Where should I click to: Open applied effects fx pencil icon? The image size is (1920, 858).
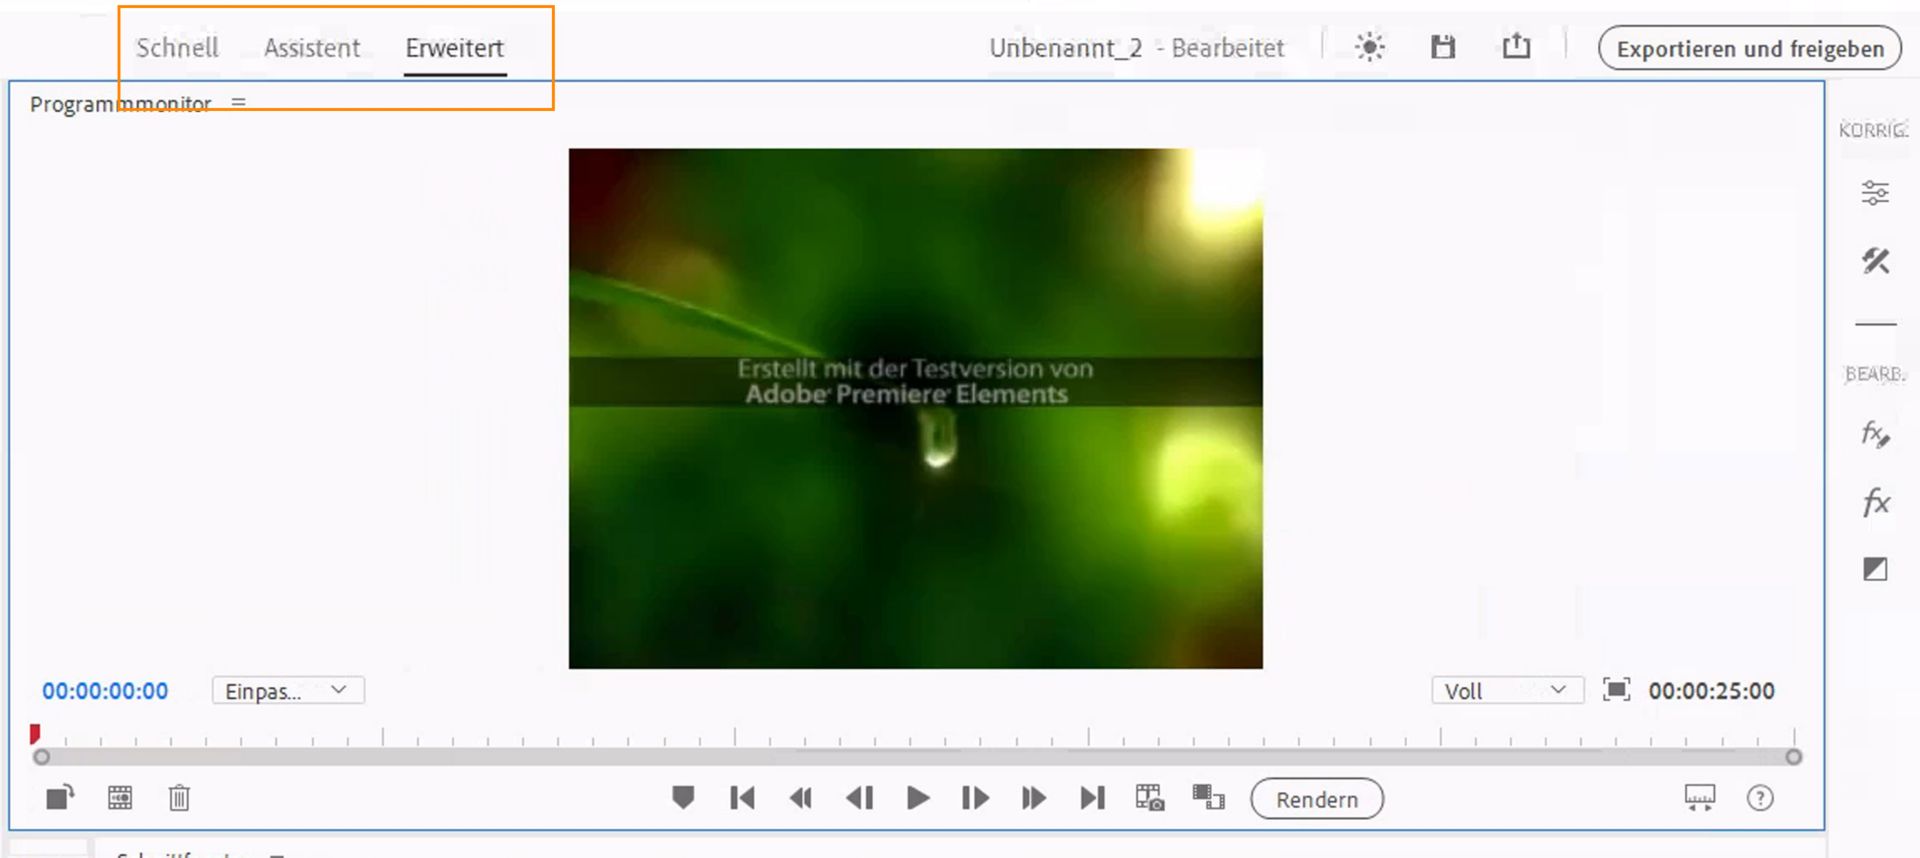[1875, 434]
